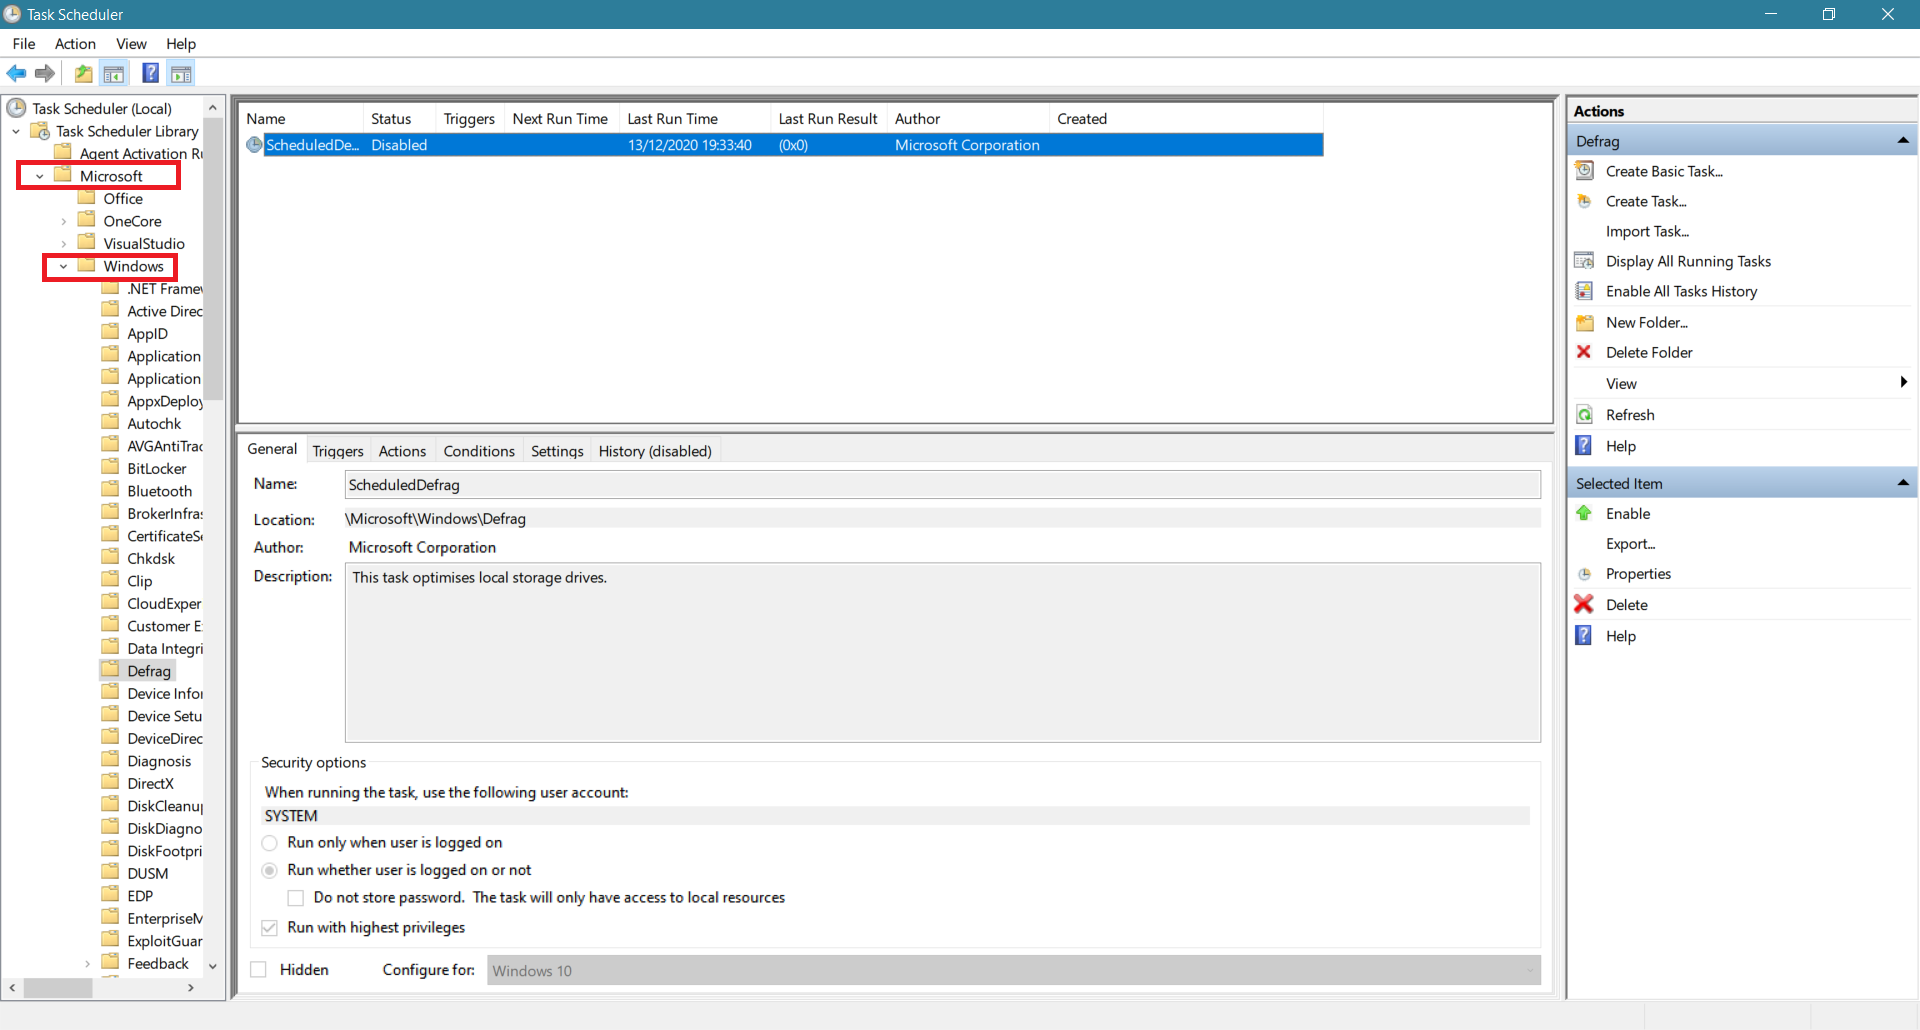The width and height of the screenshot is (1920, 1030).
Task: Click the Help icon under Defrag actions
Action: pos(1584,446)
